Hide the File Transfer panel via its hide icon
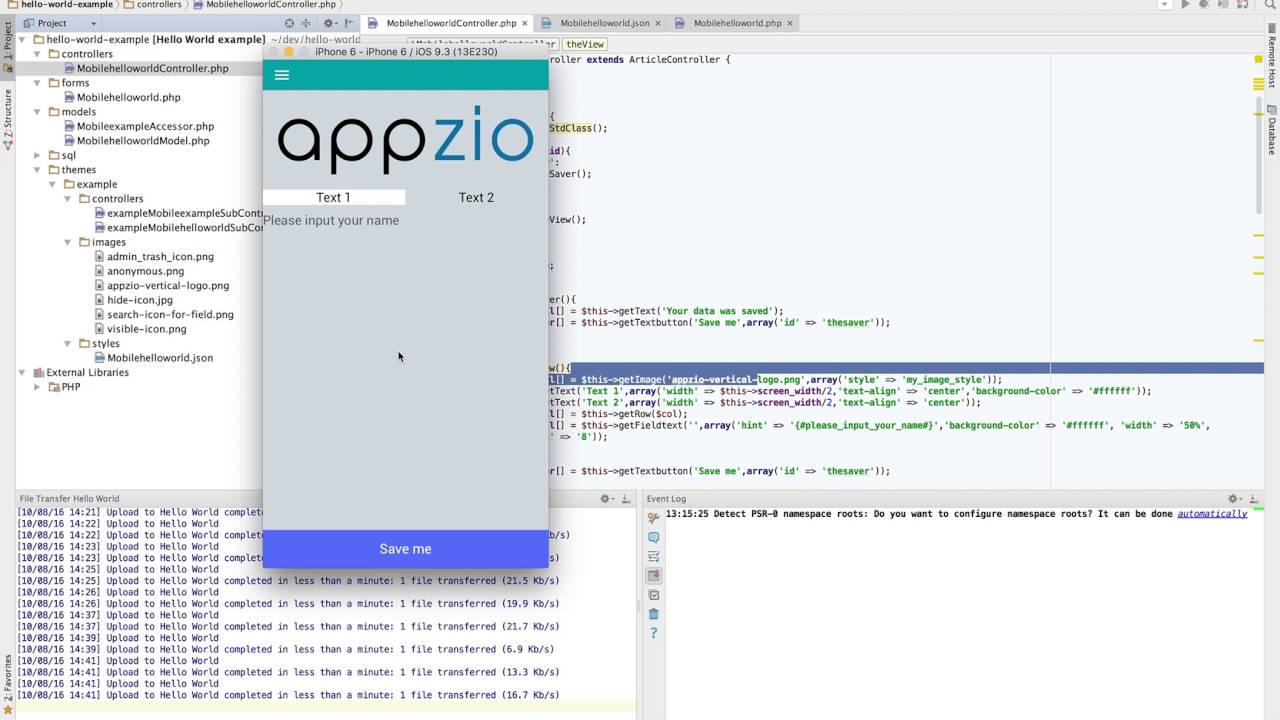Image resolution: width=1280 pixels, height=720 pixels. coord(626,498)
